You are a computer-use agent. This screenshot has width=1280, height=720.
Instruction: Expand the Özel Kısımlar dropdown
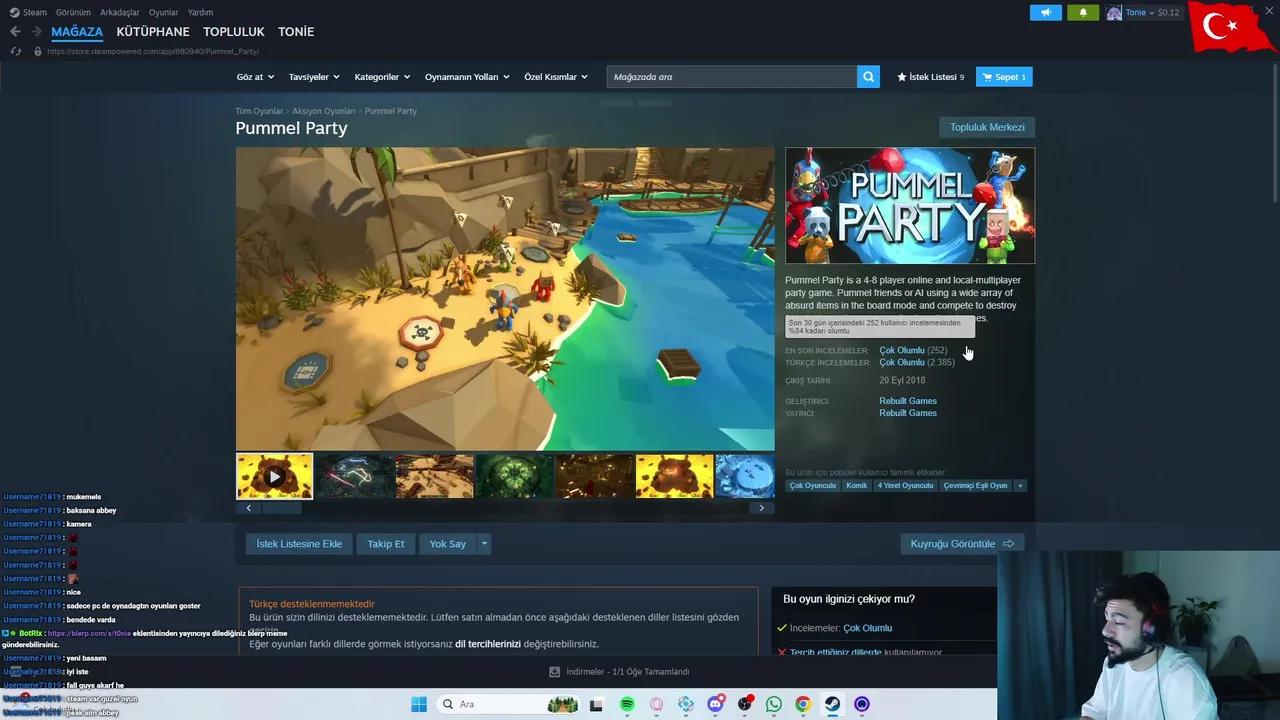point(557,77)
